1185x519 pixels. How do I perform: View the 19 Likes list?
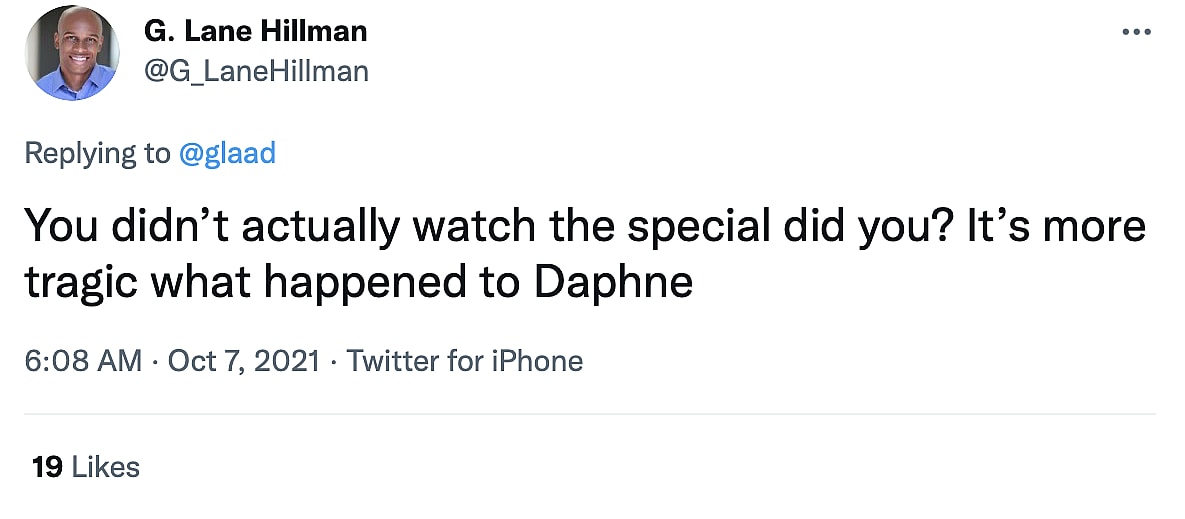[x=86, y=466]
